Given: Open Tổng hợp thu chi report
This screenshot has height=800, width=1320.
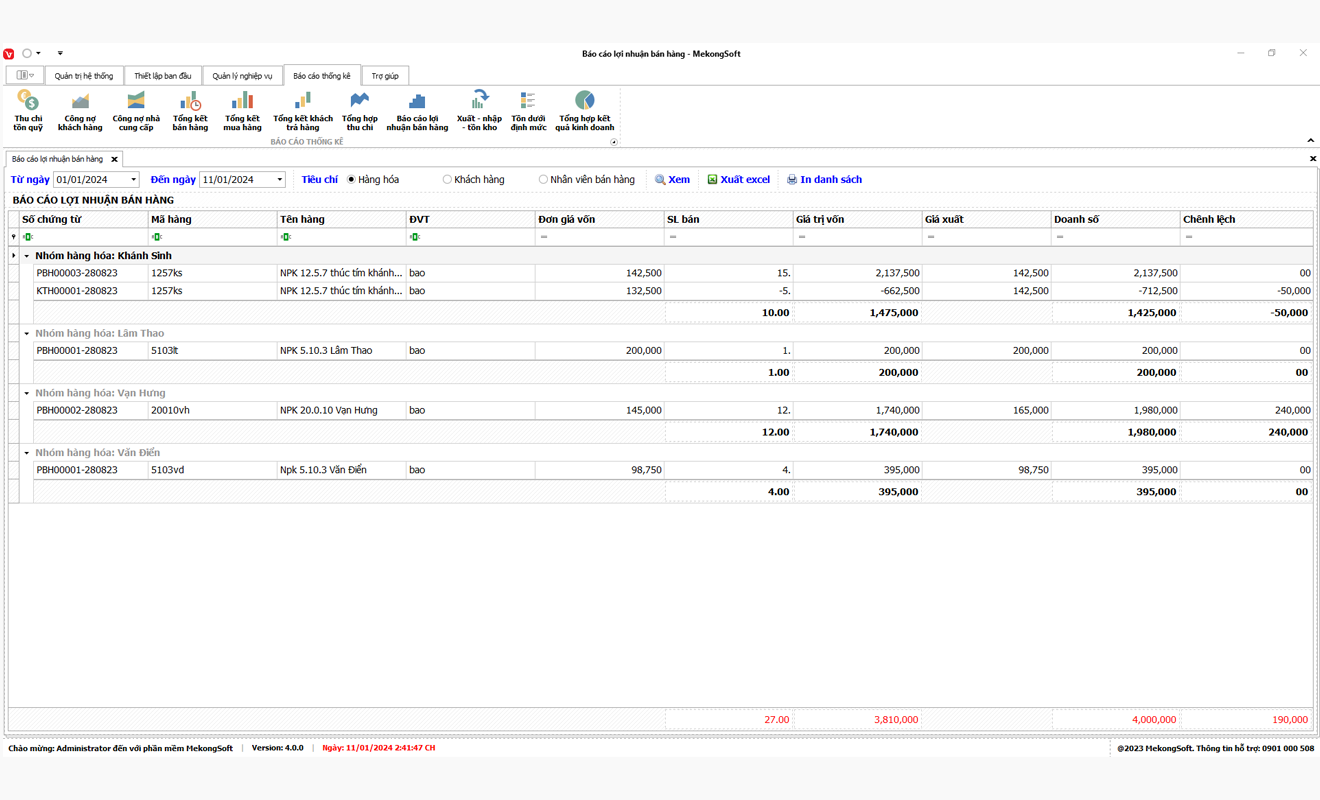Looking at the screenshot, I should [359, 110].
